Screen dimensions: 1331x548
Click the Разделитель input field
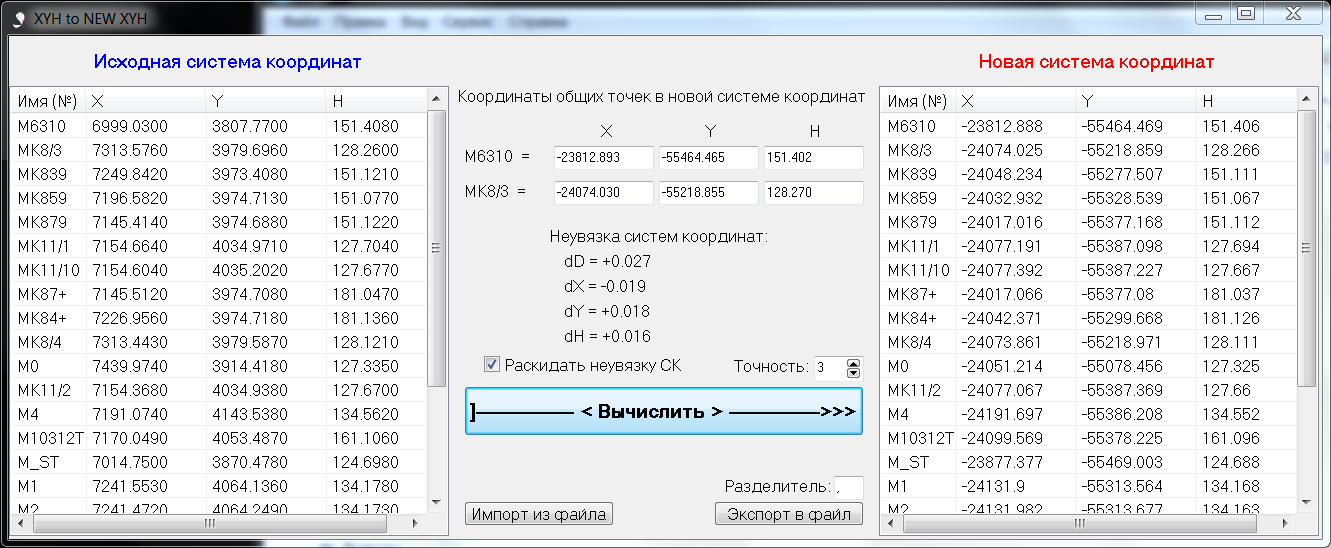(x=847, y=486)
